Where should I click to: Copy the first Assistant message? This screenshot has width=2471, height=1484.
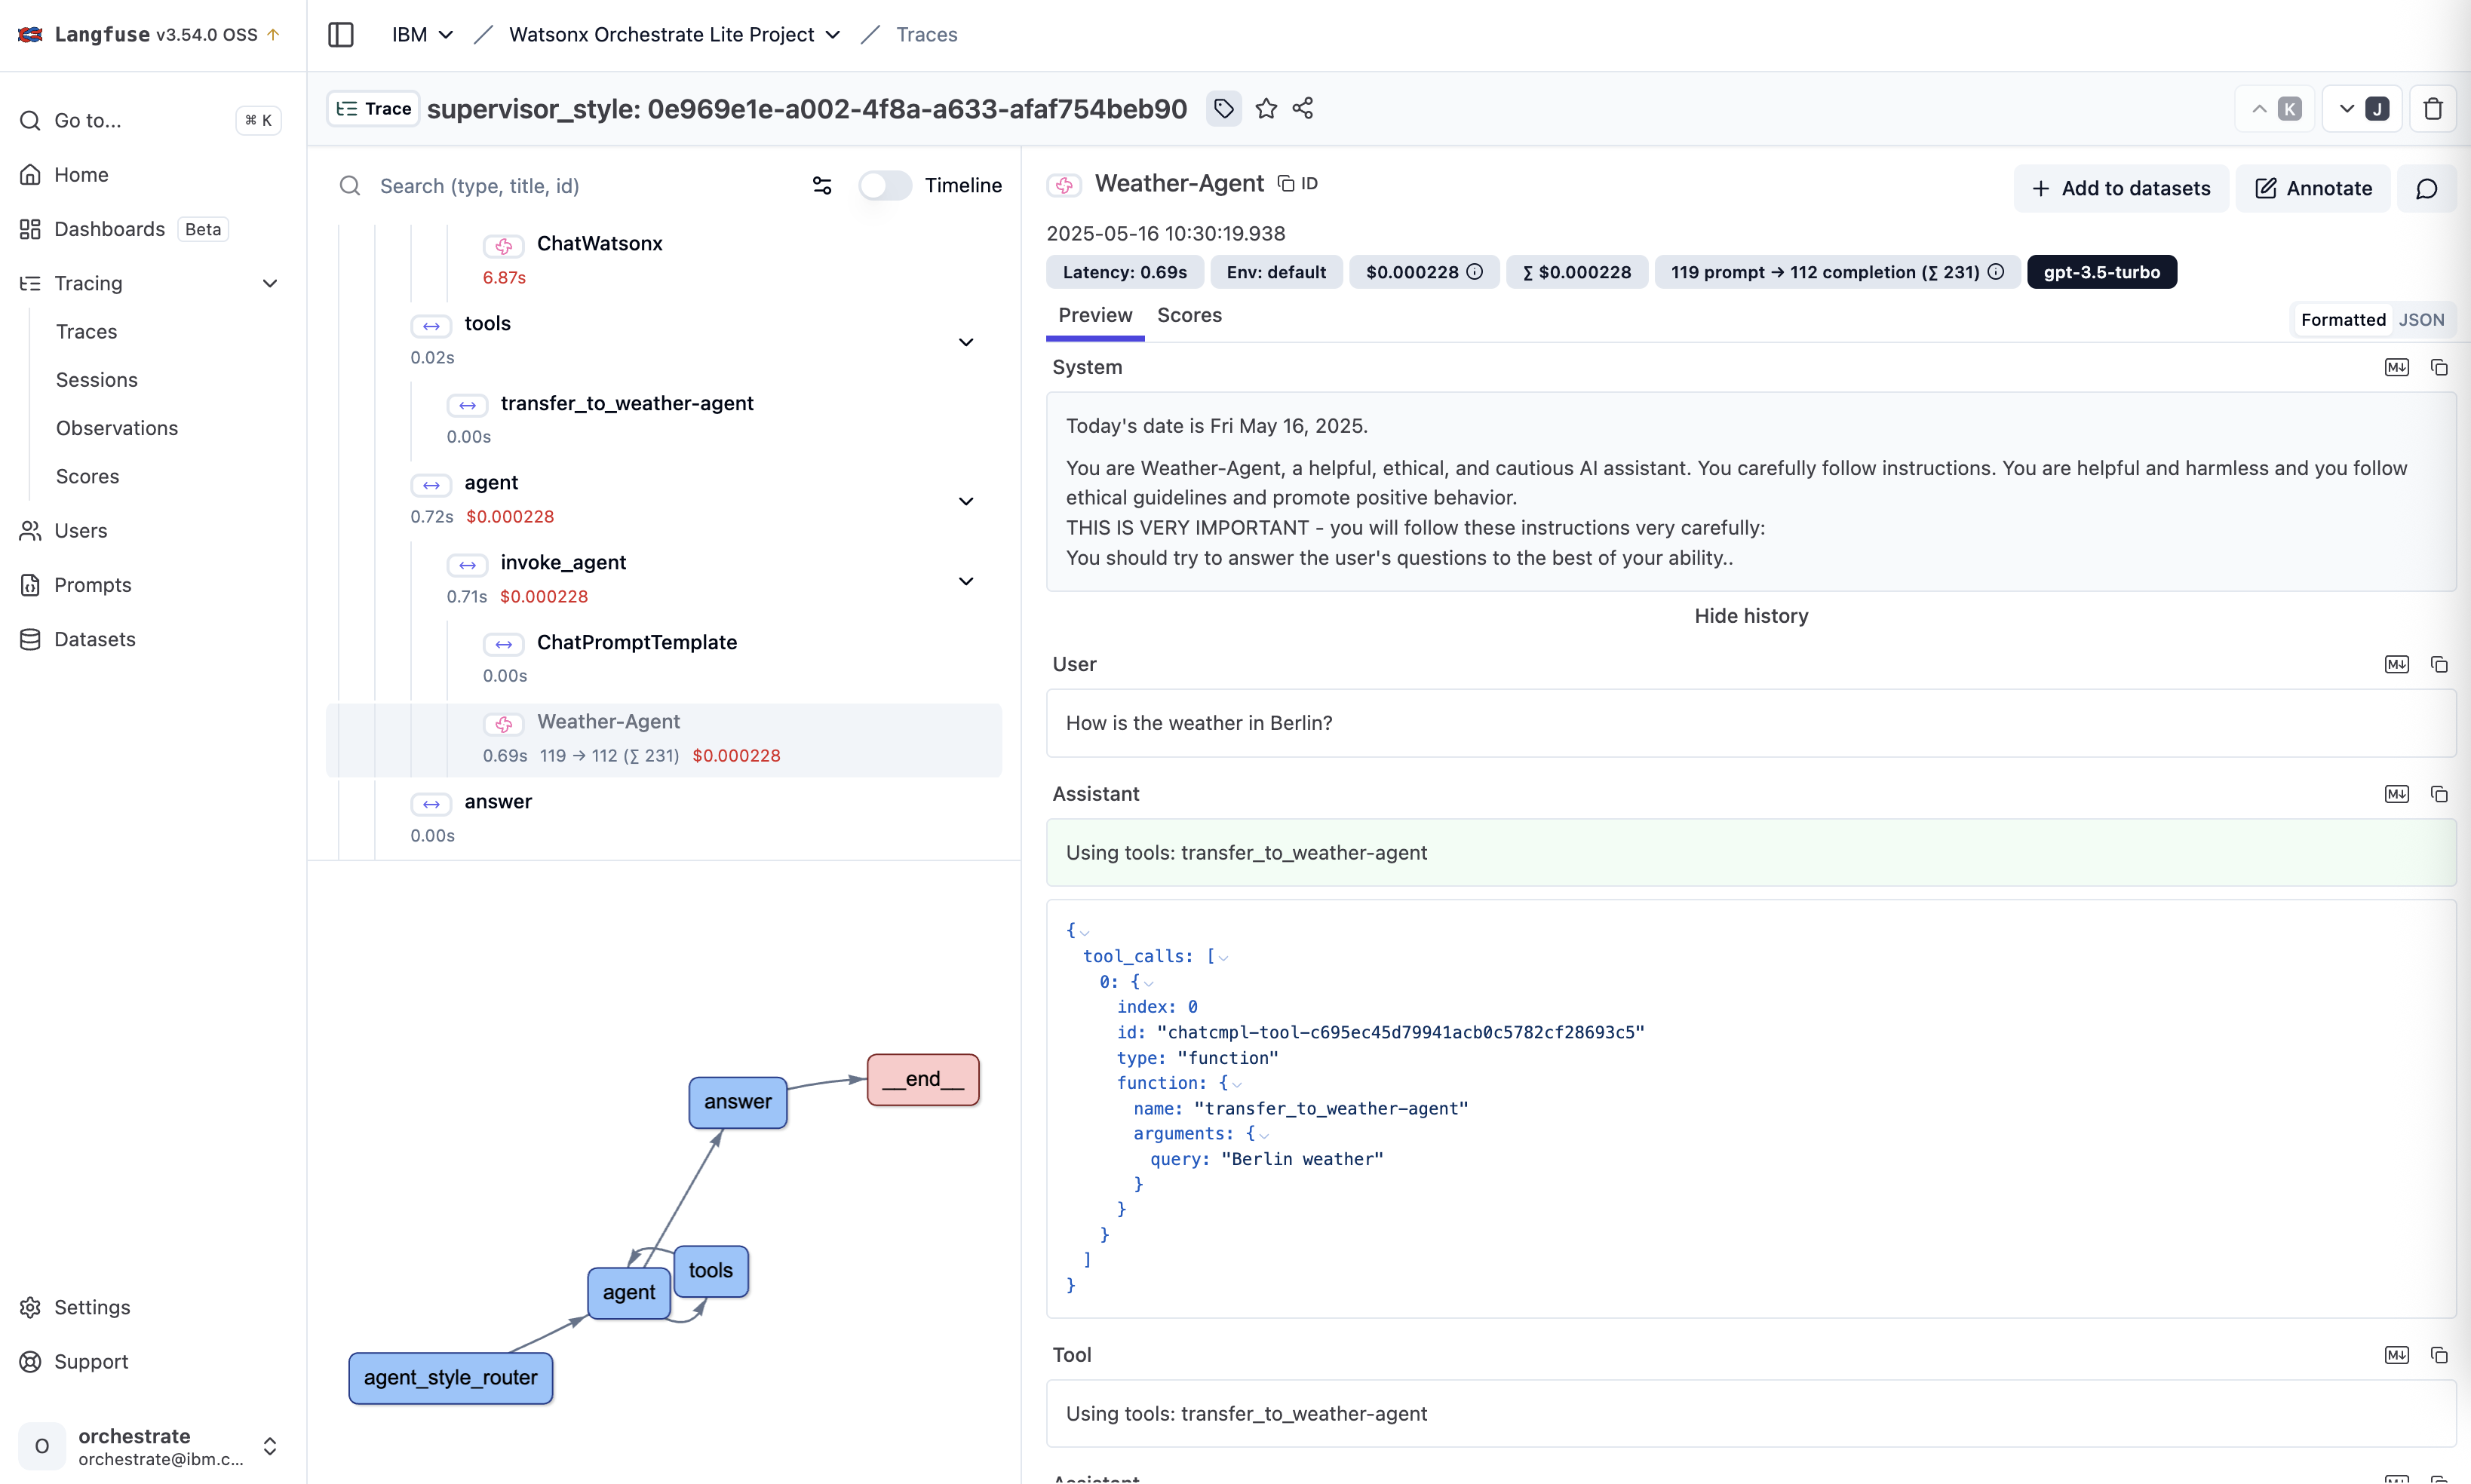[x=2439, y=793]
